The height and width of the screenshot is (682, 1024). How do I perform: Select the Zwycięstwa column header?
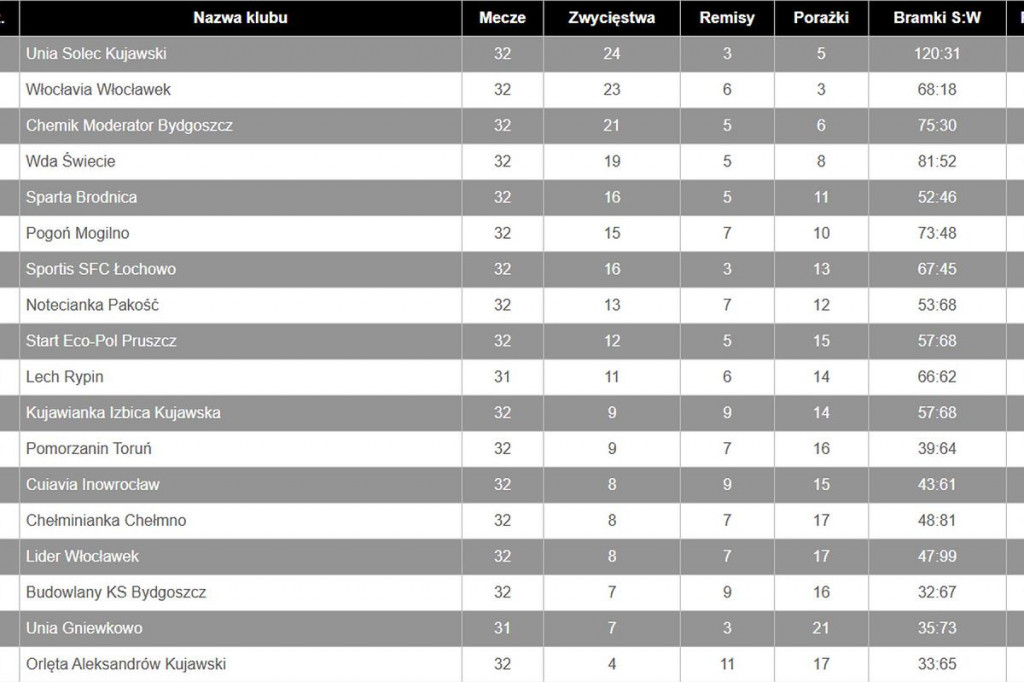point(611,18)
